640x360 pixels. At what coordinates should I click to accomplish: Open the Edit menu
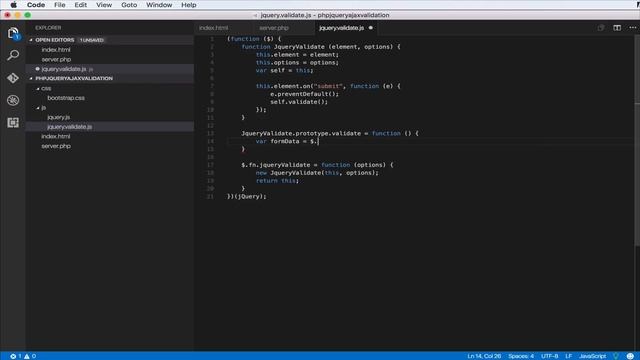coord(80,5)
